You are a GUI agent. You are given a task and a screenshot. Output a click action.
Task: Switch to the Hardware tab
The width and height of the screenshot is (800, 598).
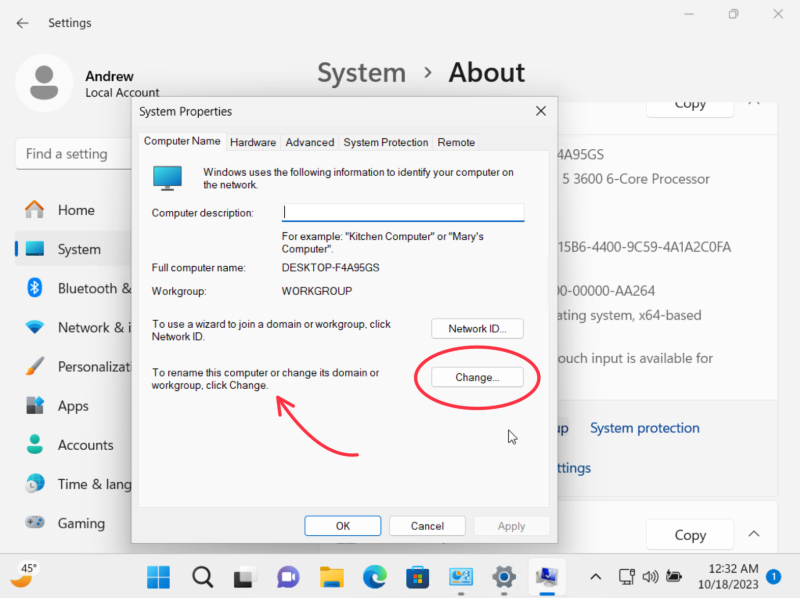coord(253,142)
